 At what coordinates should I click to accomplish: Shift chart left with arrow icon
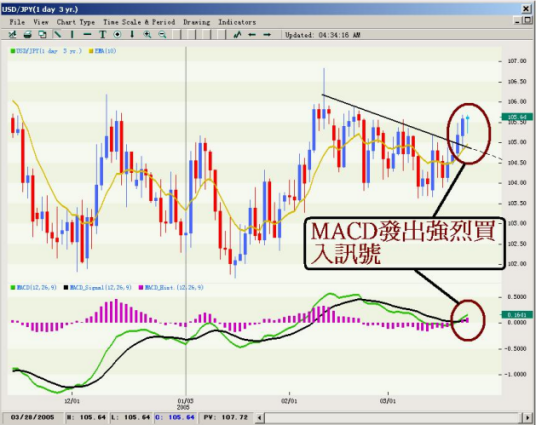(252, 35)
